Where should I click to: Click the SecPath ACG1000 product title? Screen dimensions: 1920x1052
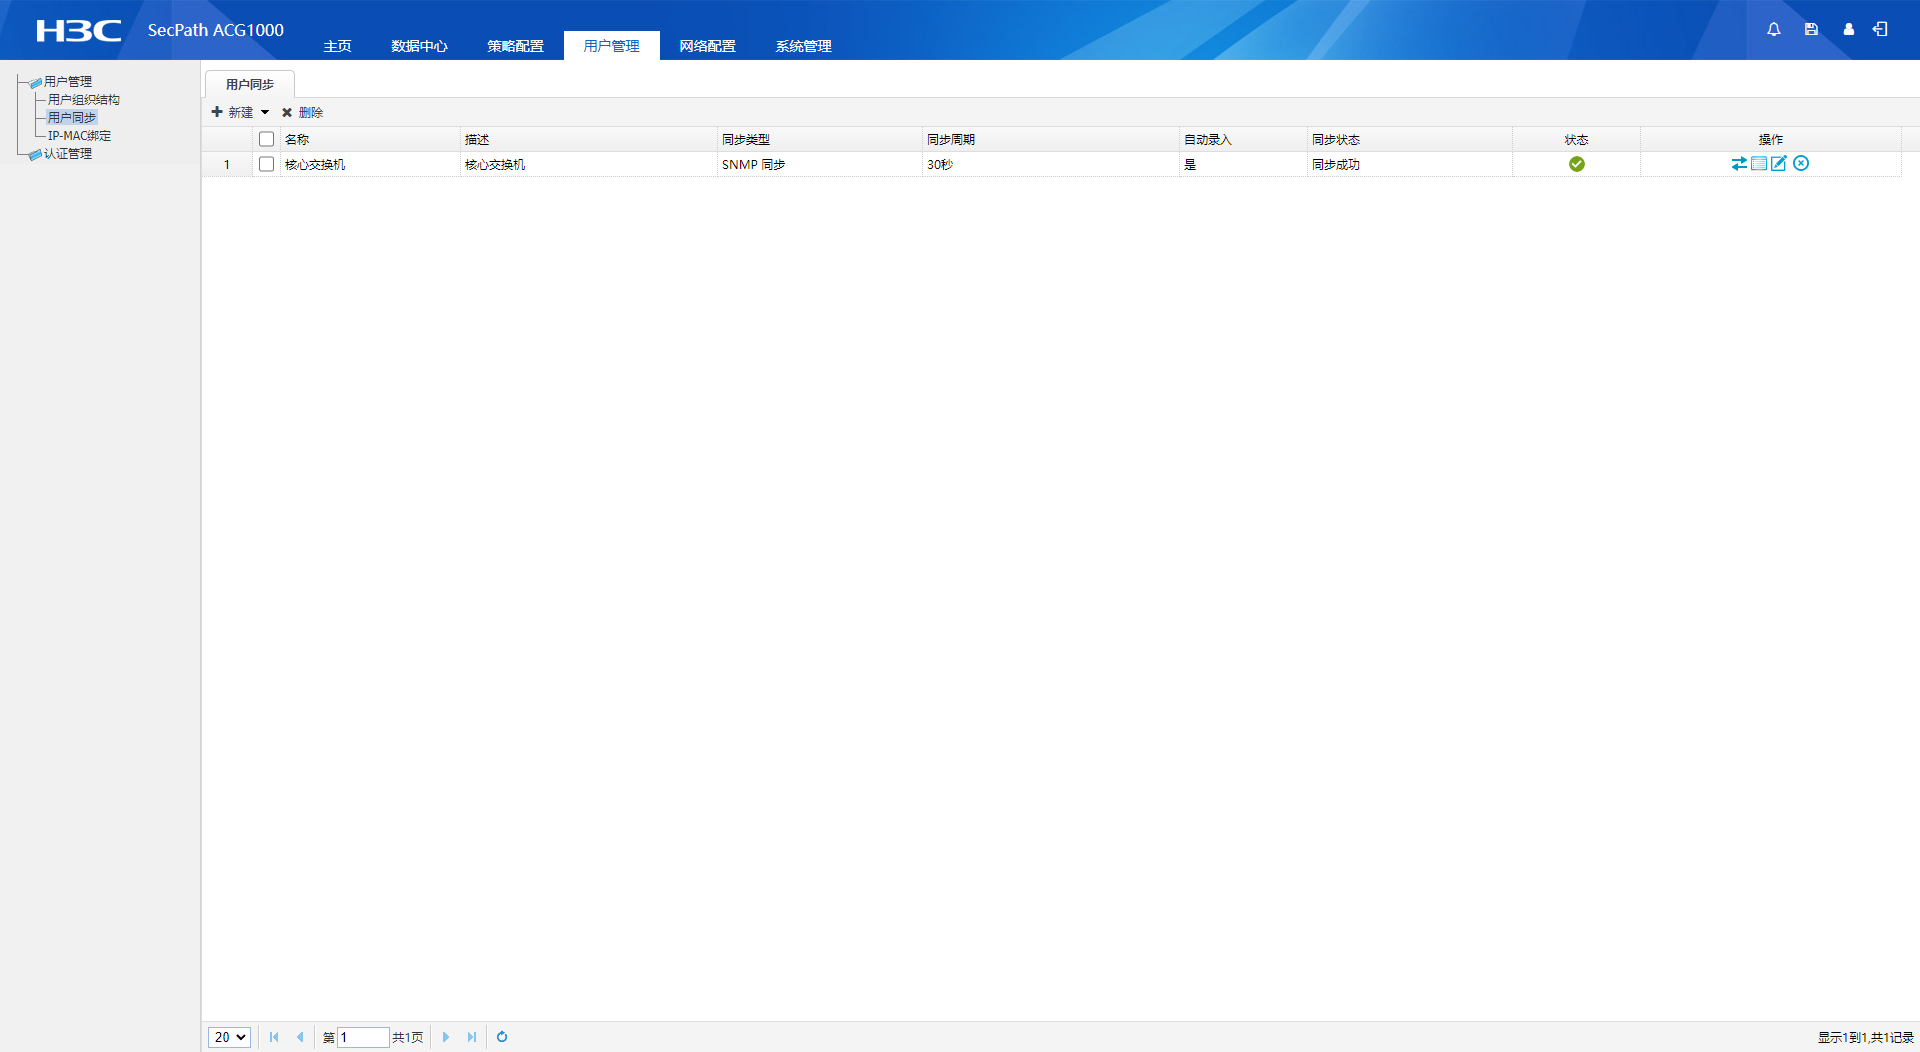pos(216,30)
